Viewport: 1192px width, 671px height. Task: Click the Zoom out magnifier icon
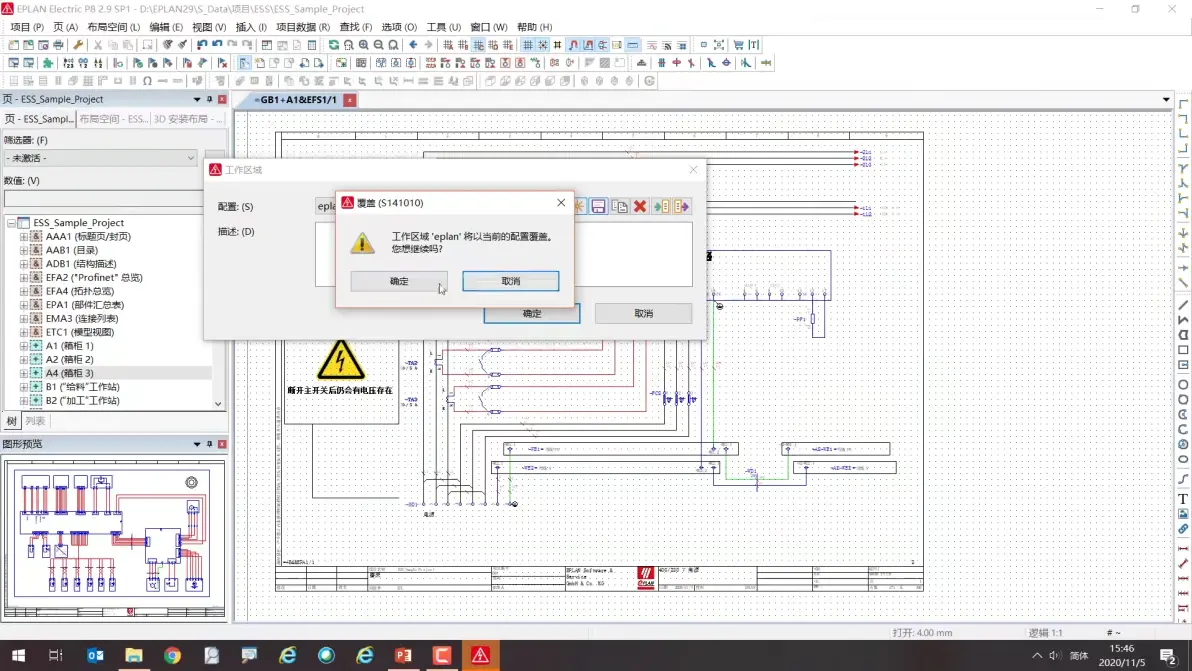click(x=379, y=45)
